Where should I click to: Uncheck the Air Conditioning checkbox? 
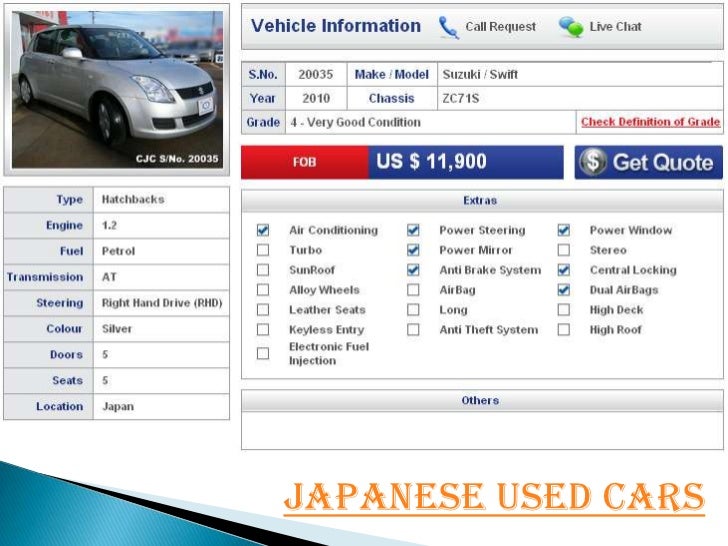(x=263, y=230)
